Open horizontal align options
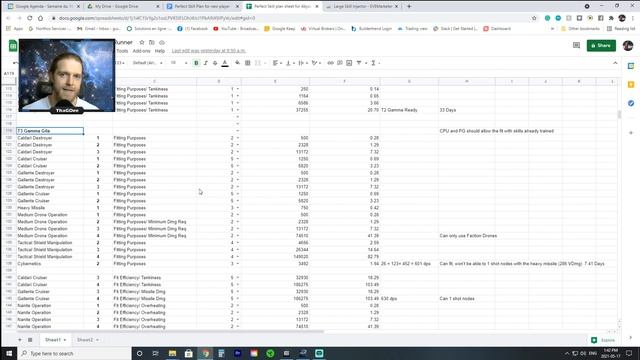640x360 pixels. point(277,63)
